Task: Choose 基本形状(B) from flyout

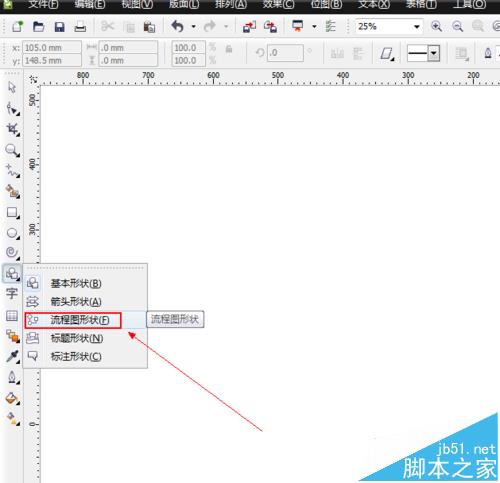Action: (x=85, y=283)
